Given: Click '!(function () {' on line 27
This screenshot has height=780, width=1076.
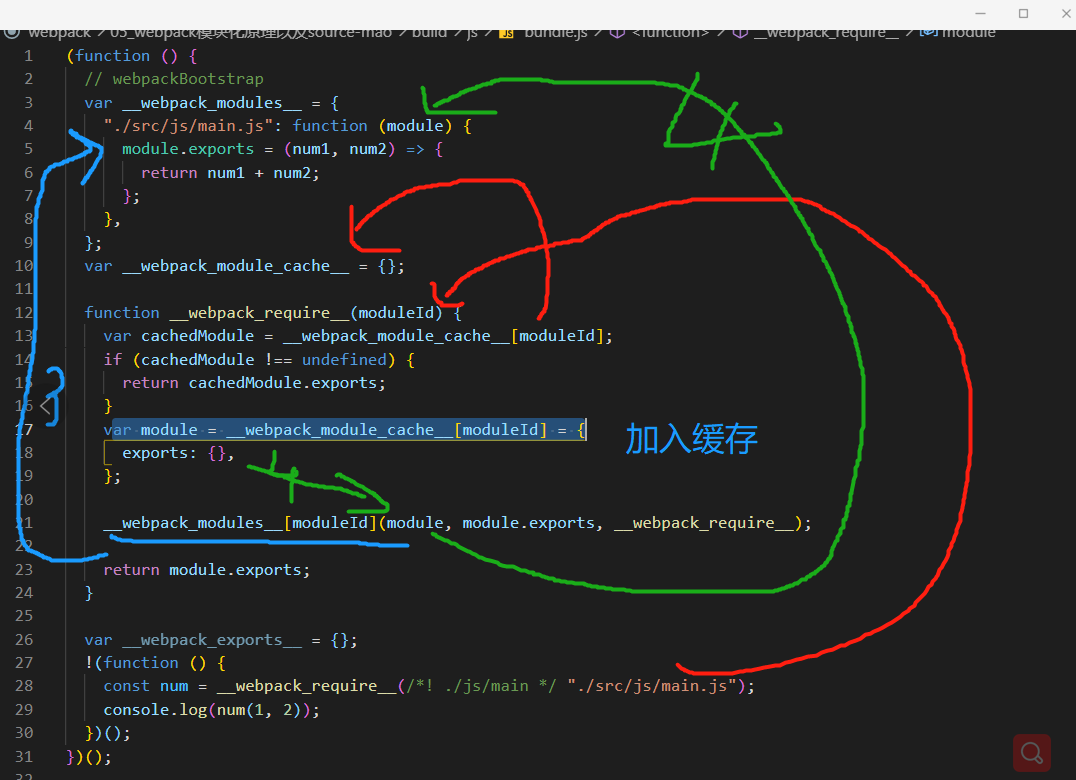Looking at the screenshot, I should point(155,663).
